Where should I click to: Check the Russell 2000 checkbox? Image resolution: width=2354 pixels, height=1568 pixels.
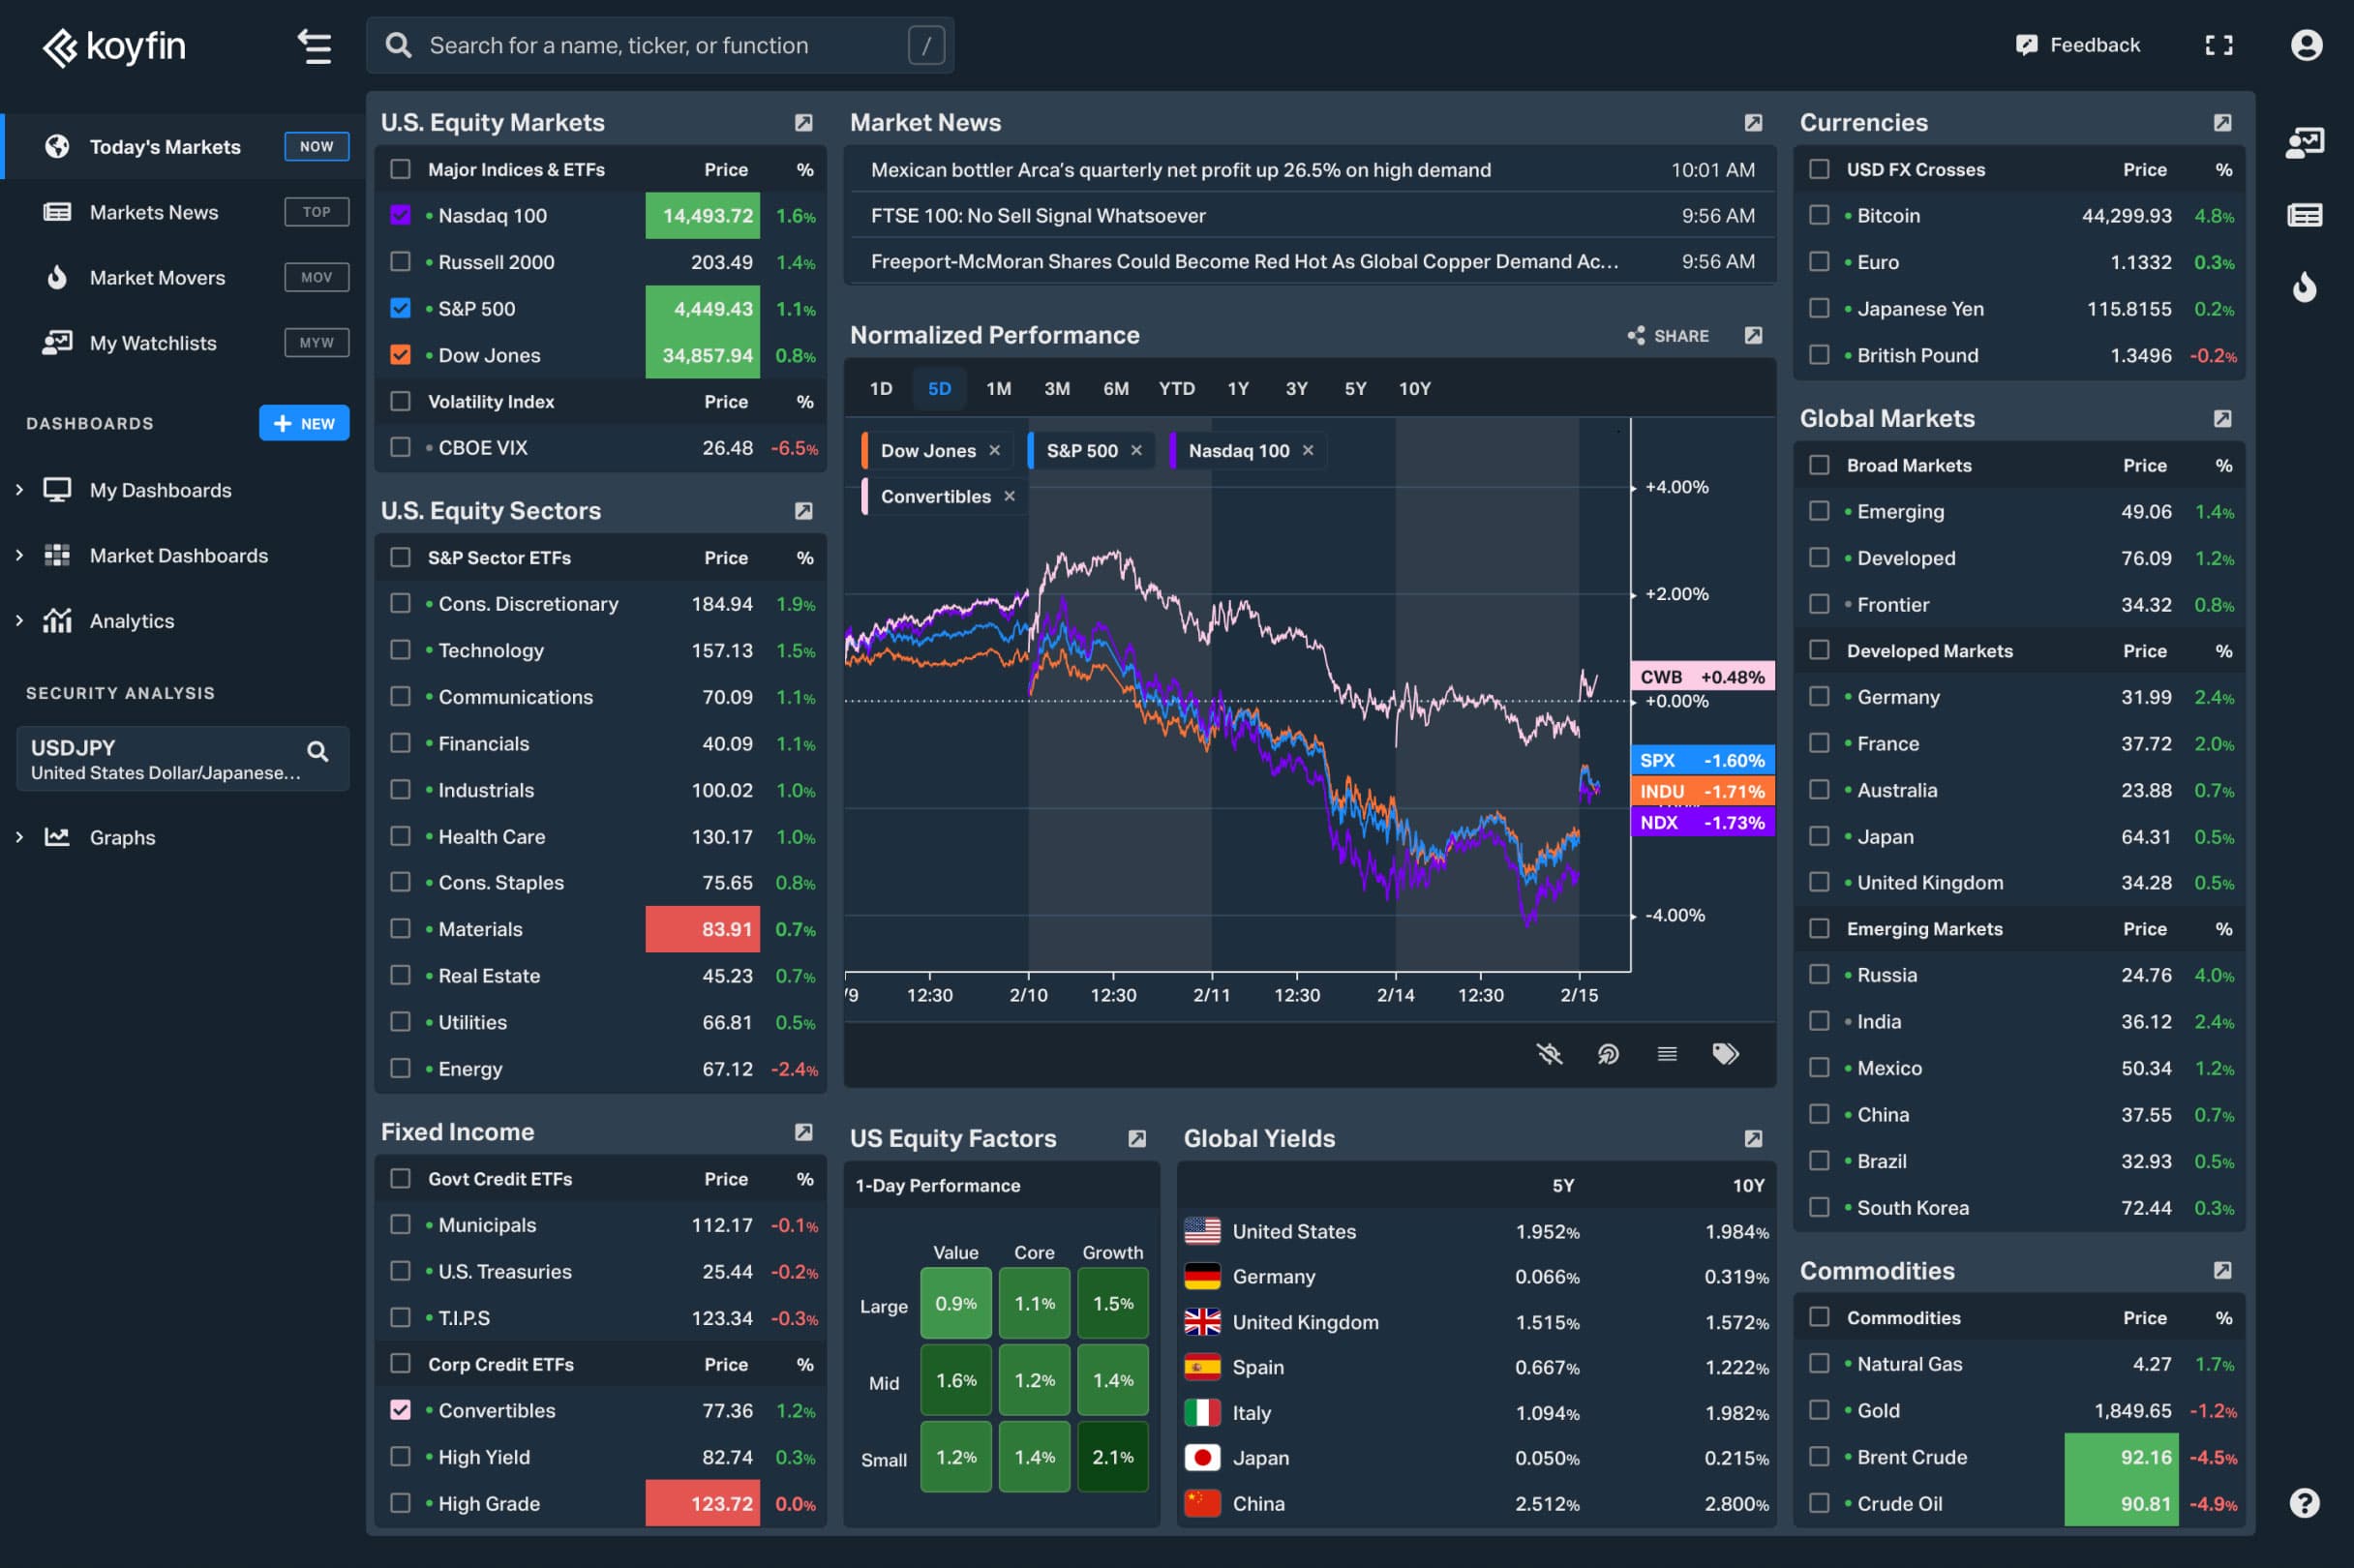tap(400, 262)
